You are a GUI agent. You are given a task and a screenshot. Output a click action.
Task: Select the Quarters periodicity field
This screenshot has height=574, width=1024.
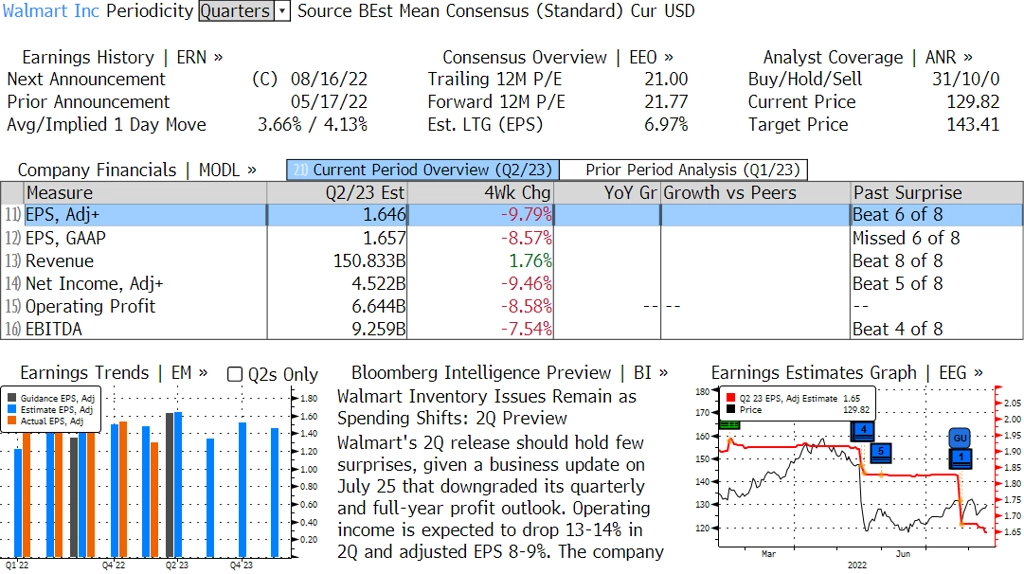click(x=236, y=11)
